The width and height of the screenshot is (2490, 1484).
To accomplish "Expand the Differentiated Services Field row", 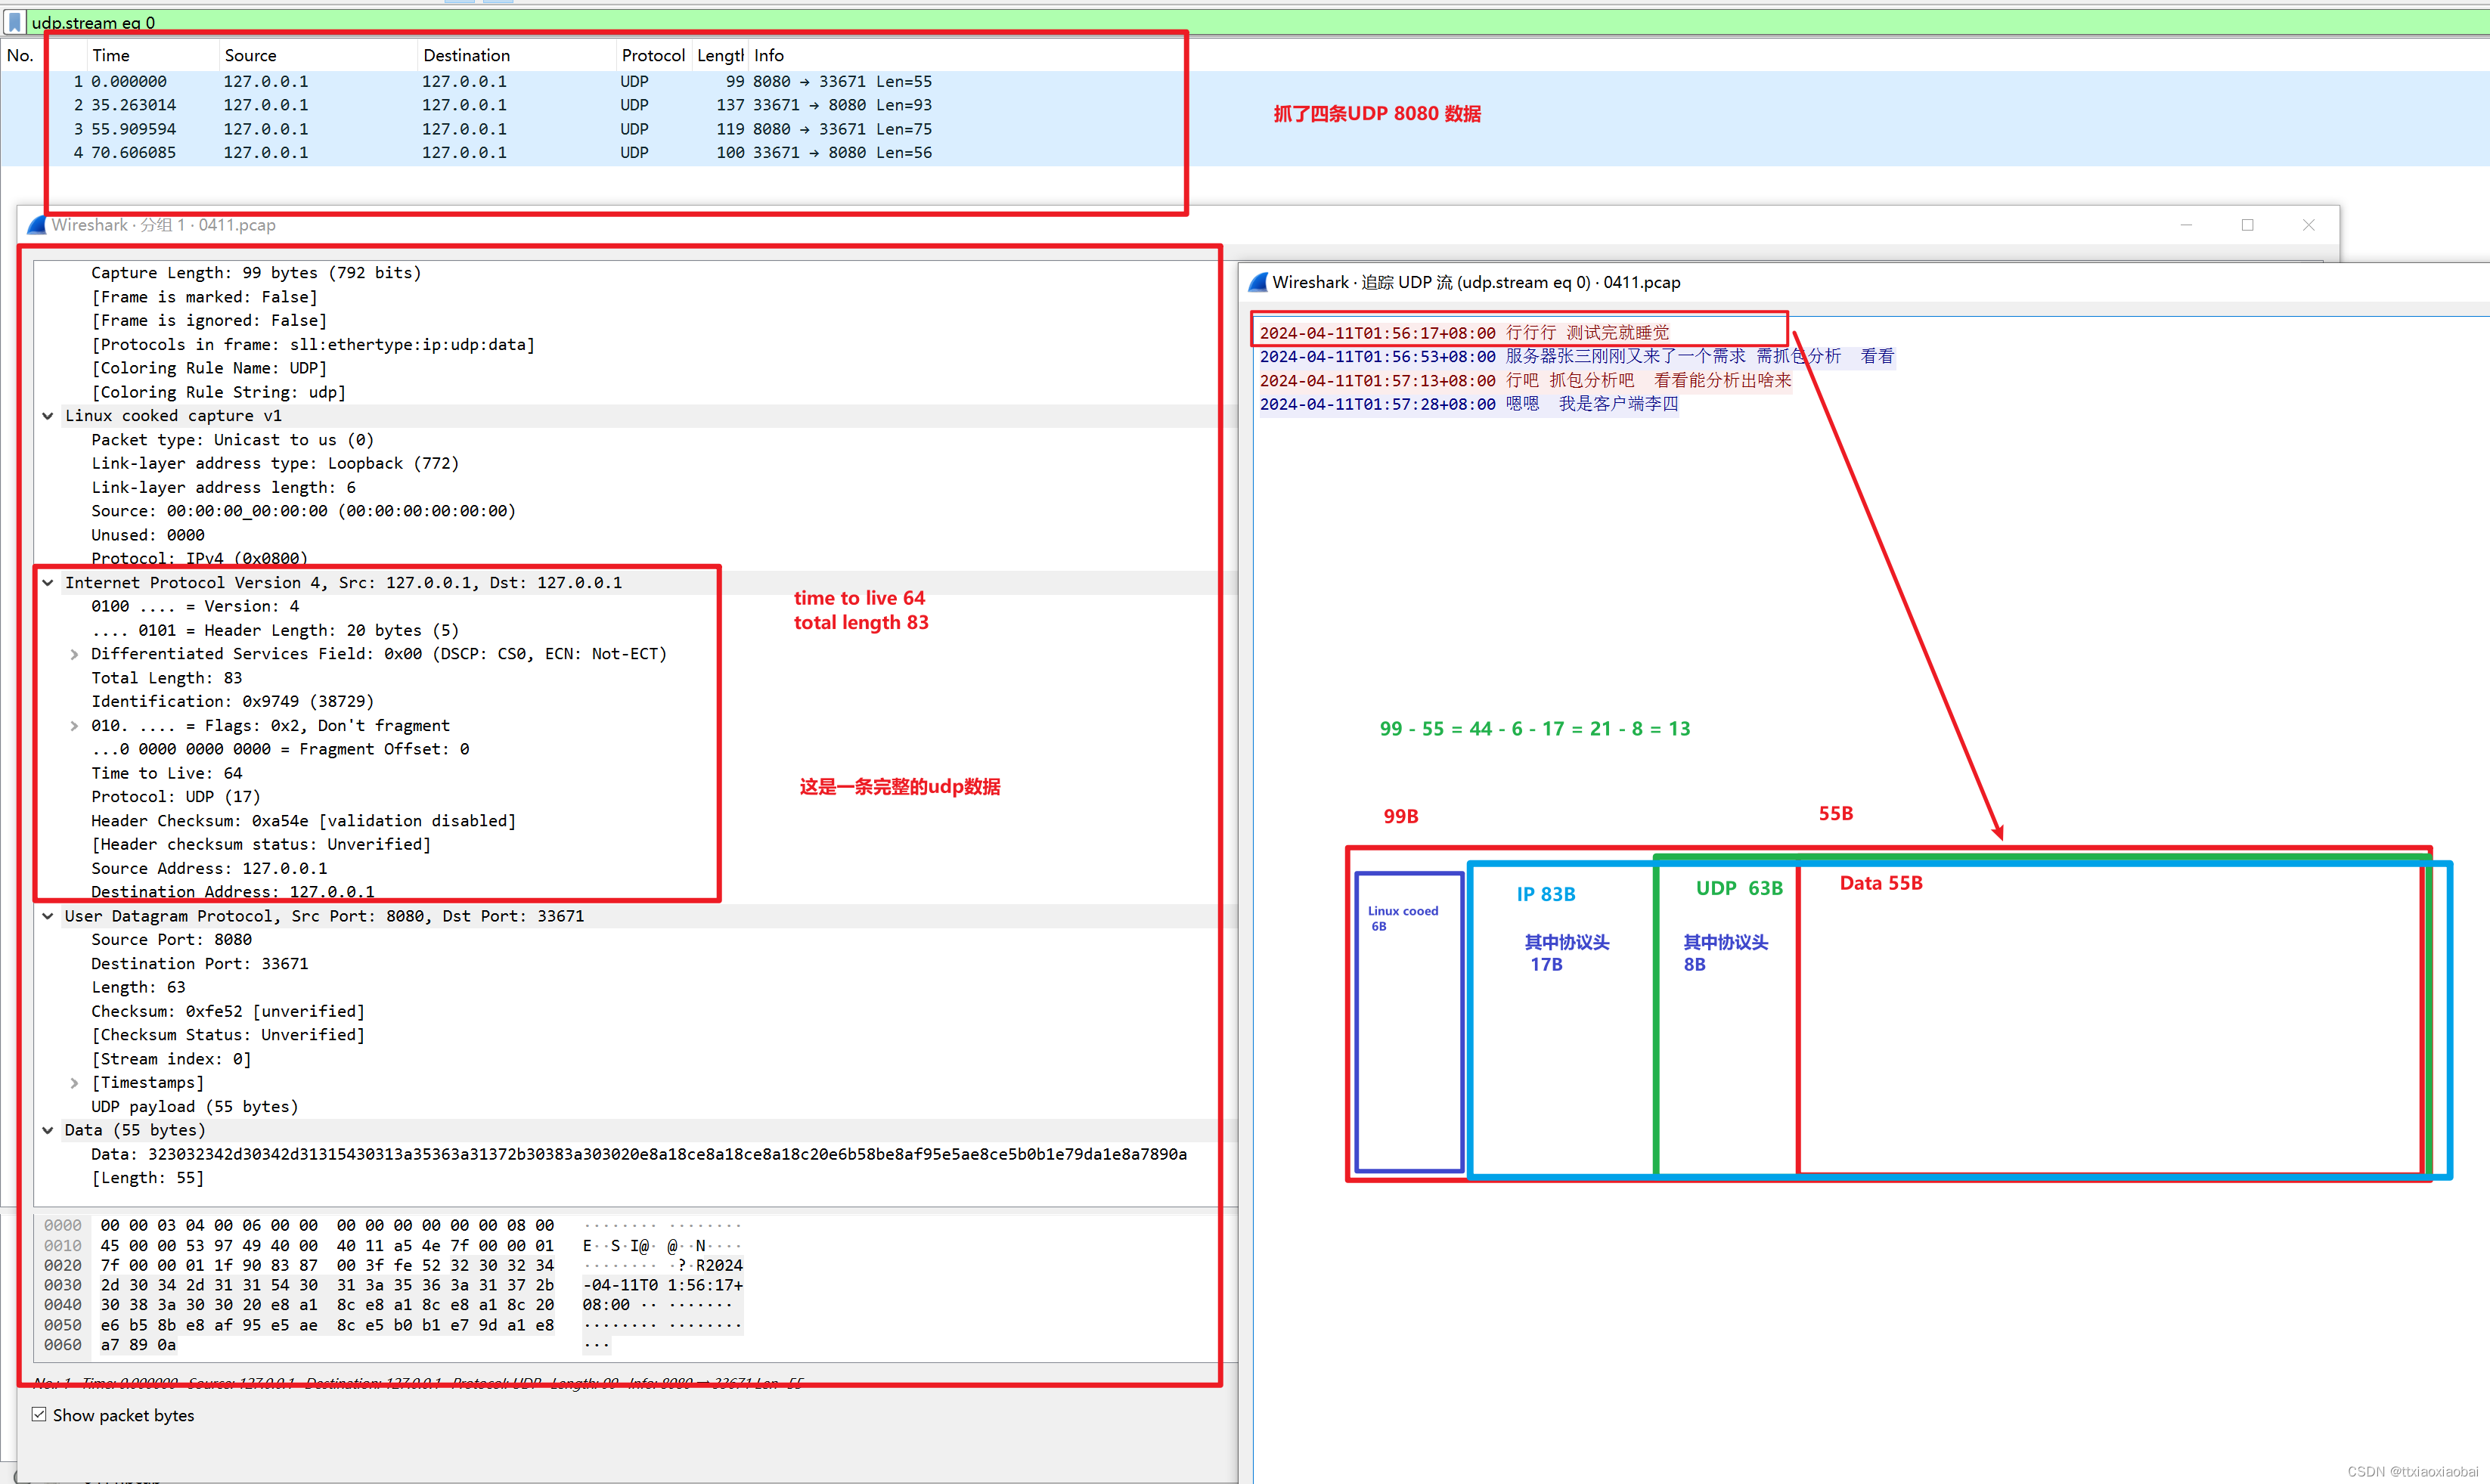I will (74, 654).
